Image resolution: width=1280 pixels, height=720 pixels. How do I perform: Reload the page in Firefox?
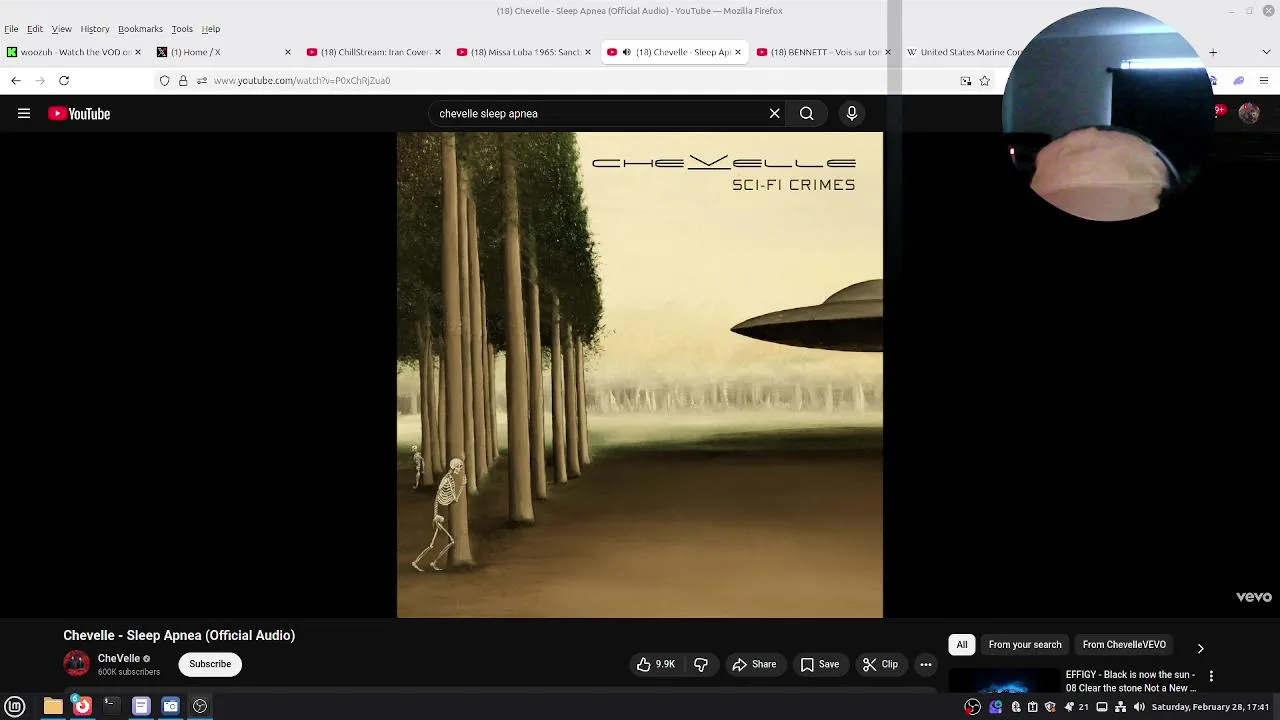[x=64, y=80]
